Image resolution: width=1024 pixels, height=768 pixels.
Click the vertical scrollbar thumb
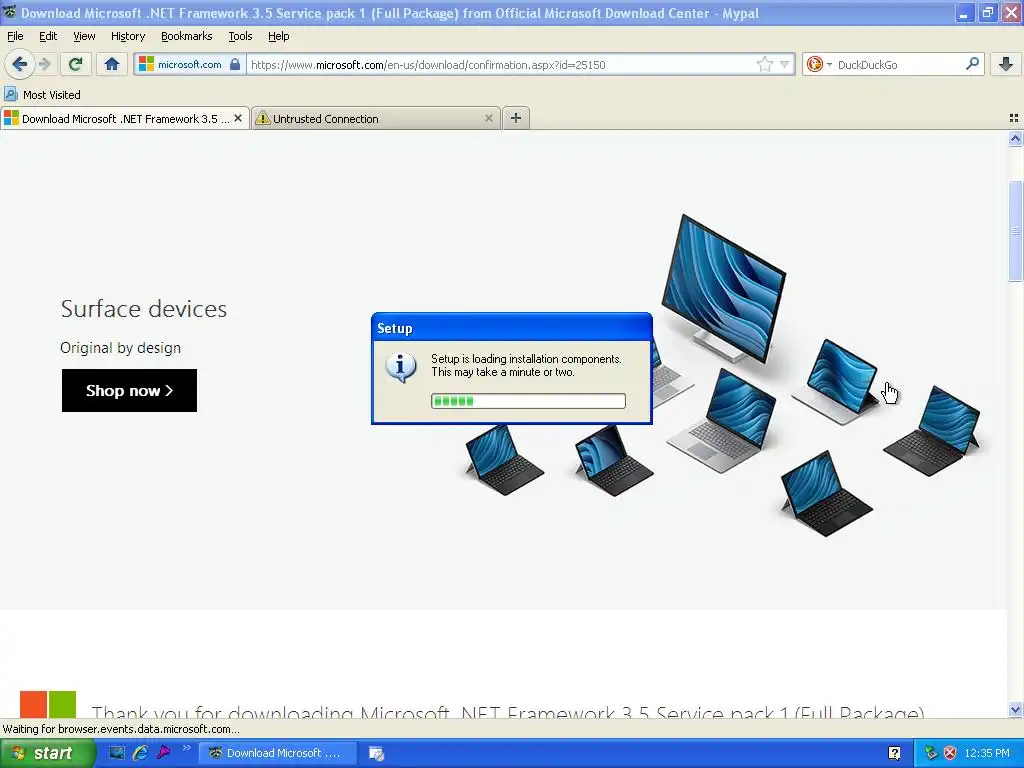1015,230
